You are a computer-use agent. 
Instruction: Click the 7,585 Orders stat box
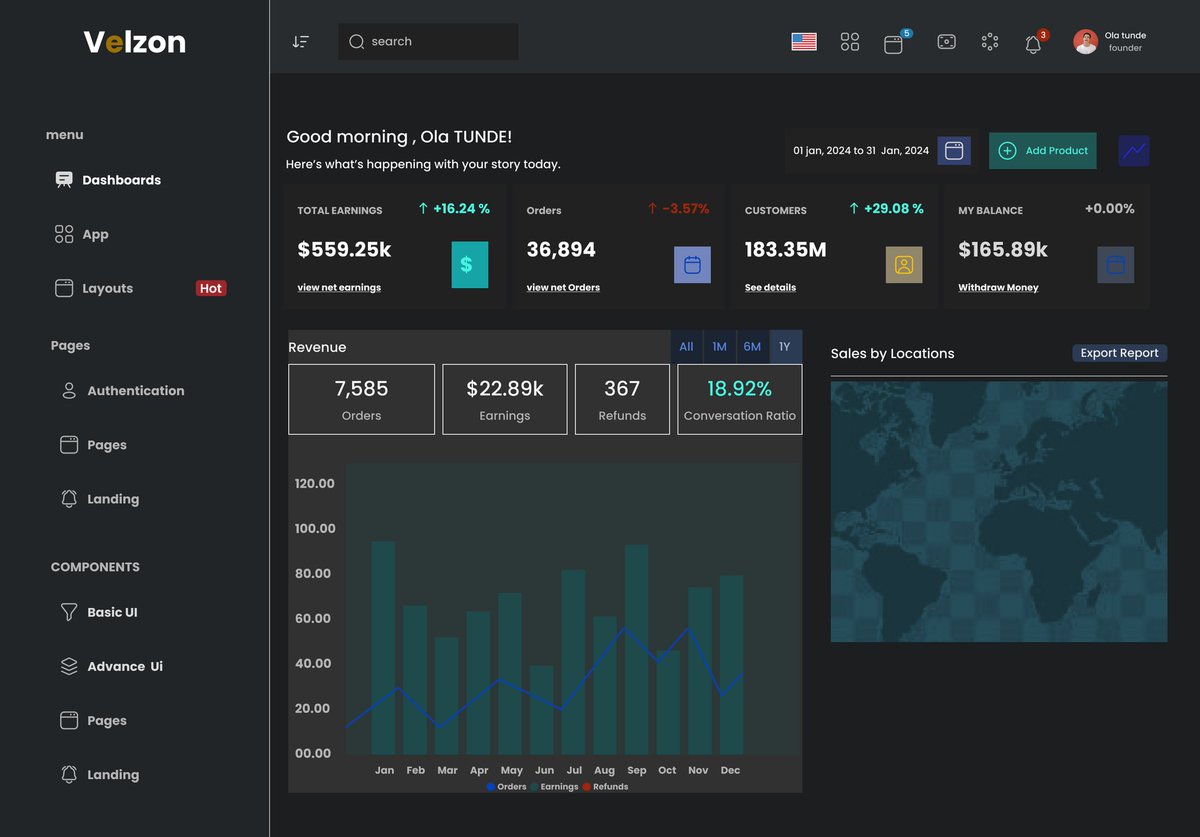(361, 399)
